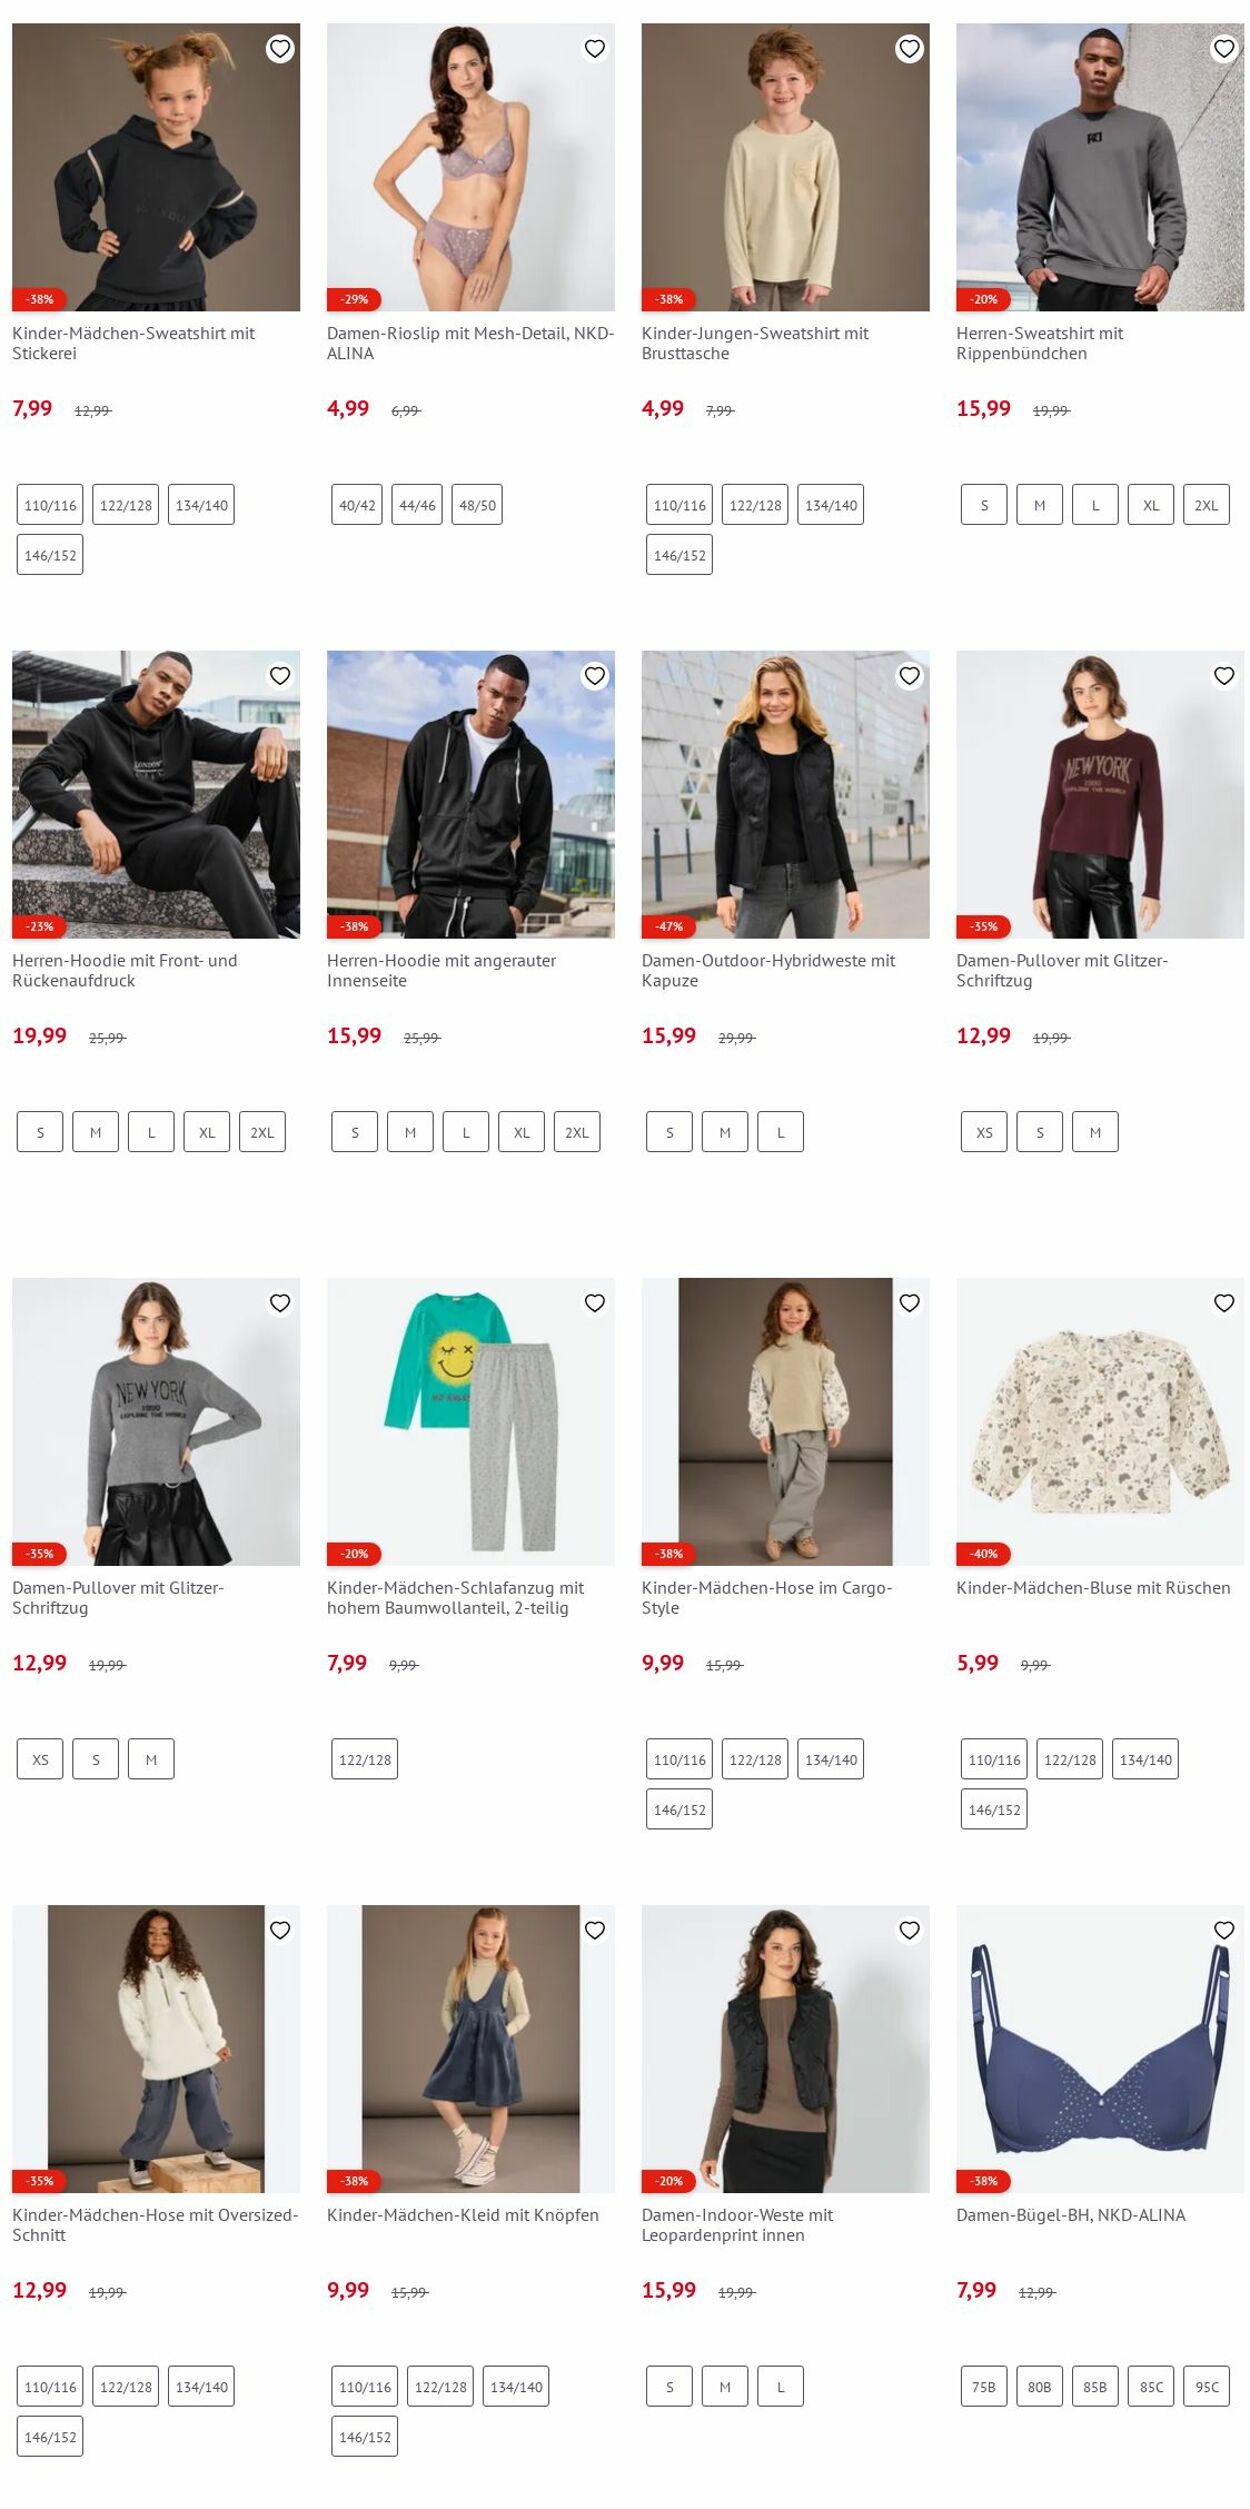Select size XS for burgundy Damen-Pullover
This screenshot has width=1250, height=2509.
(x=984, y=1132)
